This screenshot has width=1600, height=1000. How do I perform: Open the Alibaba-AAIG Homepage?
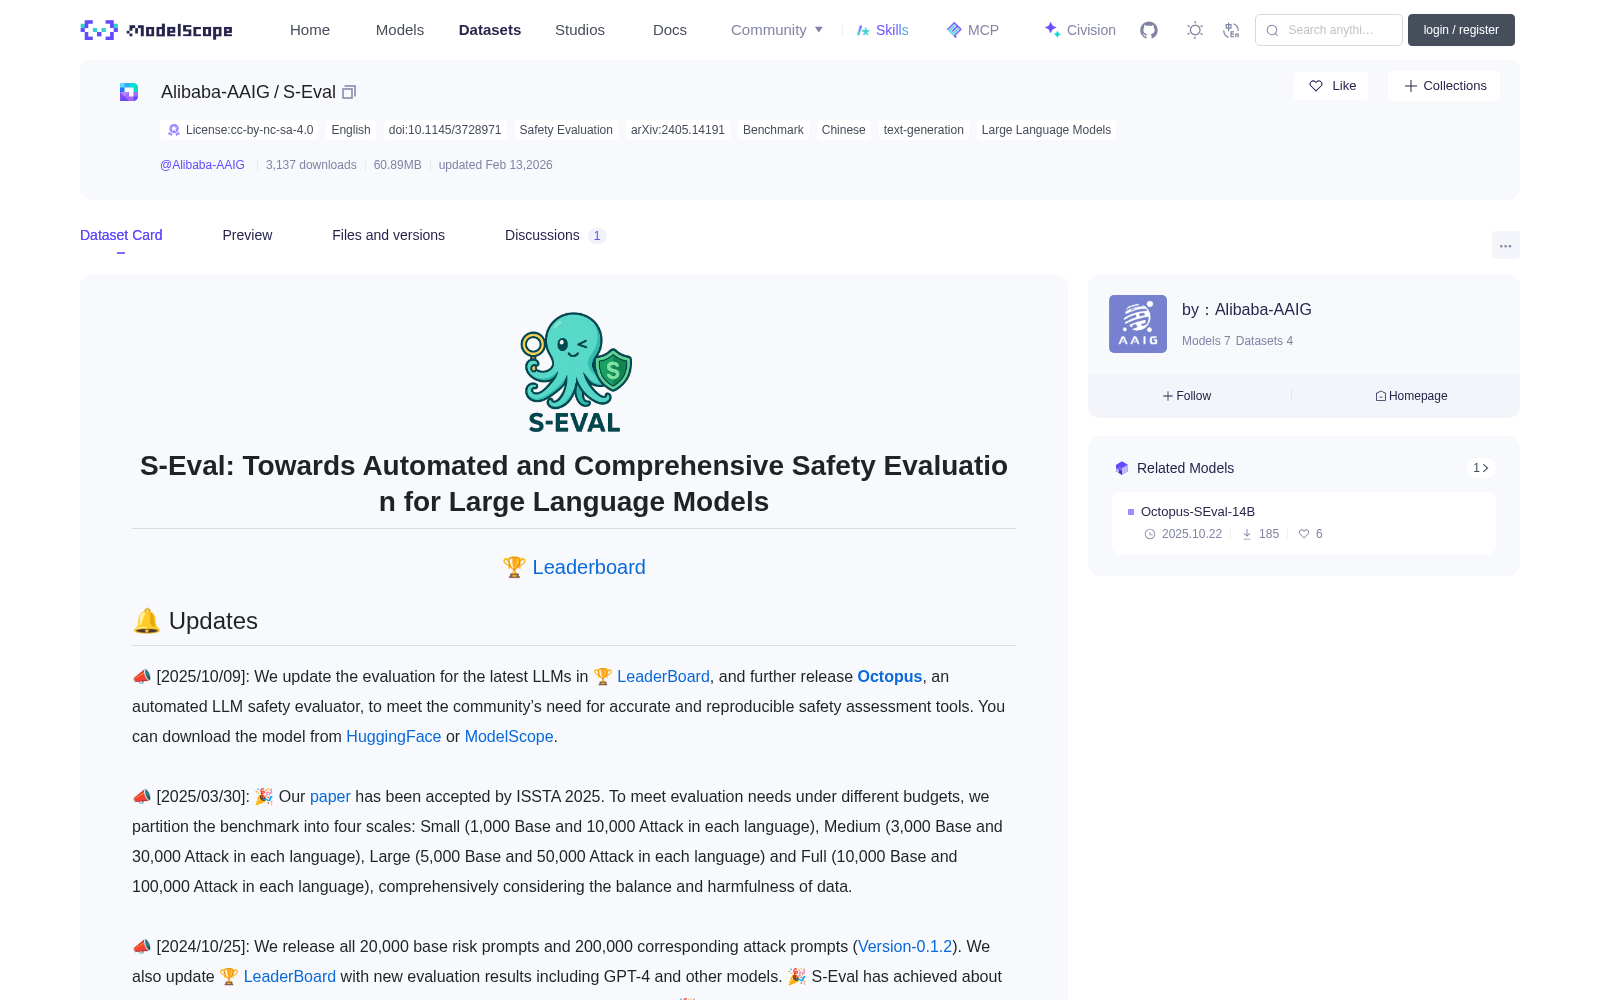click(x=1411, y=396)
